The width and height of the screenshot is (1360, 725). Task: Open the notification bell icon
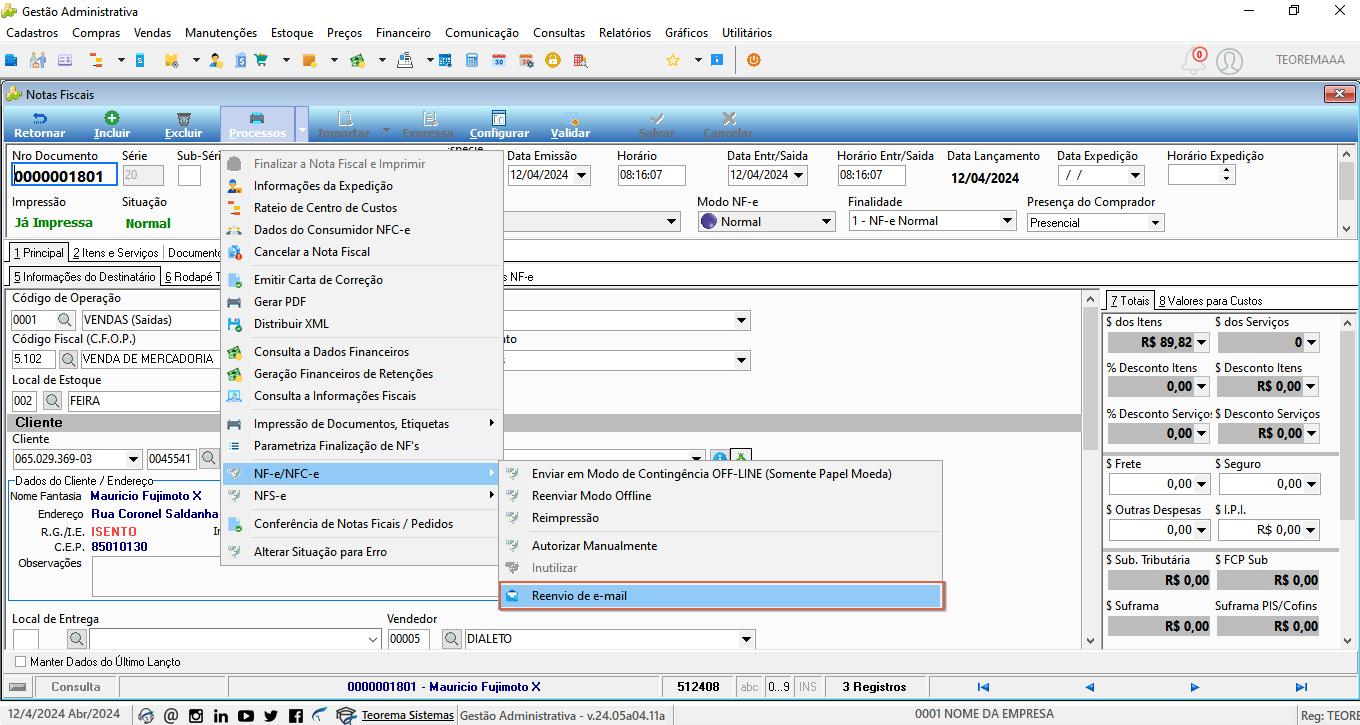[x=1194, y=61]
